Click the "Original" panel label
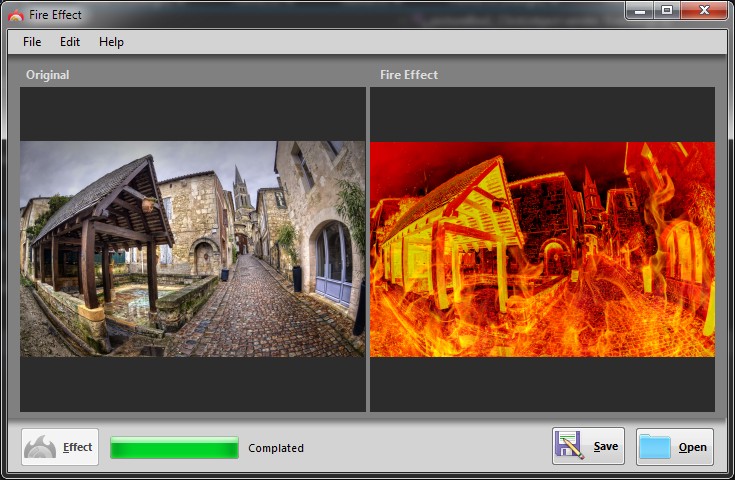The image size is (735, 480). (x=48, y=75)
